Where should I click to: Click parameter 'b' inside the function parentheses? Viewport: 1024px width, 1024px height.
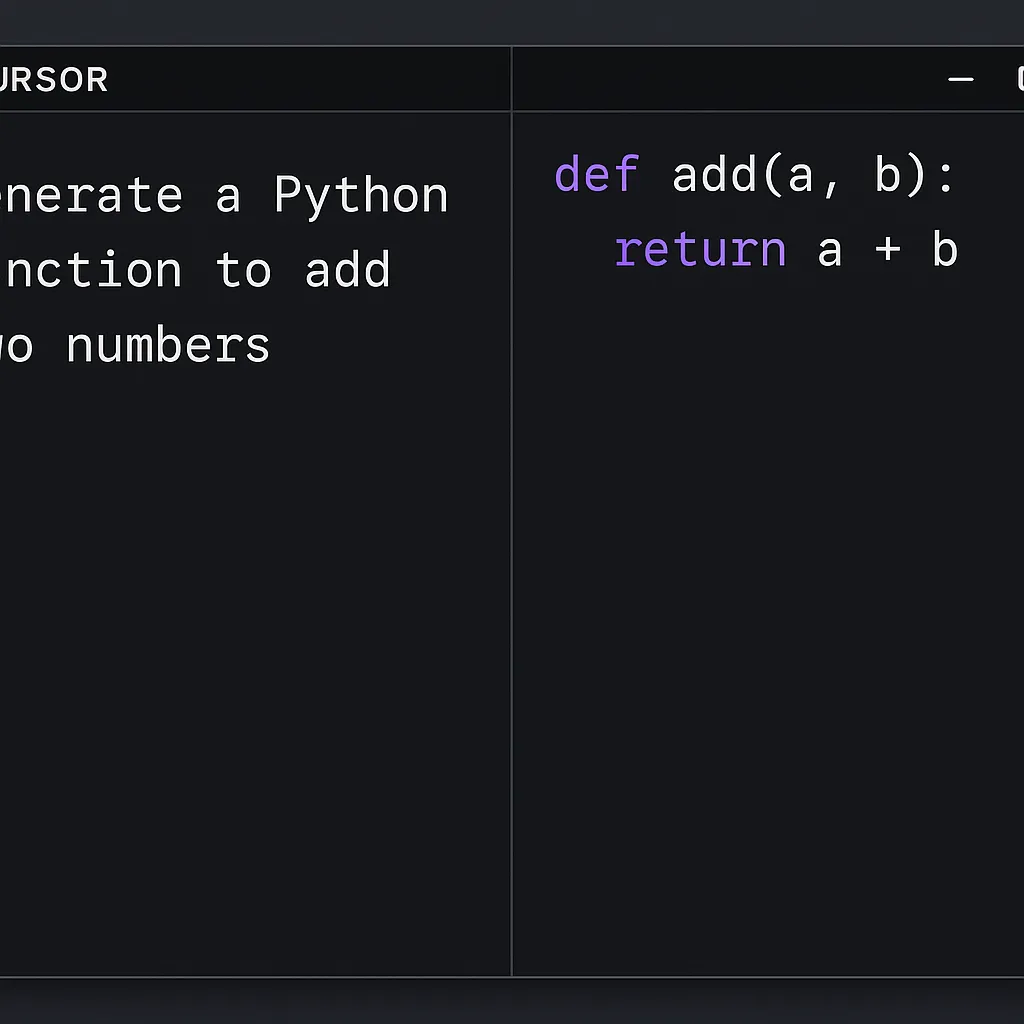(x=888, y=175)
